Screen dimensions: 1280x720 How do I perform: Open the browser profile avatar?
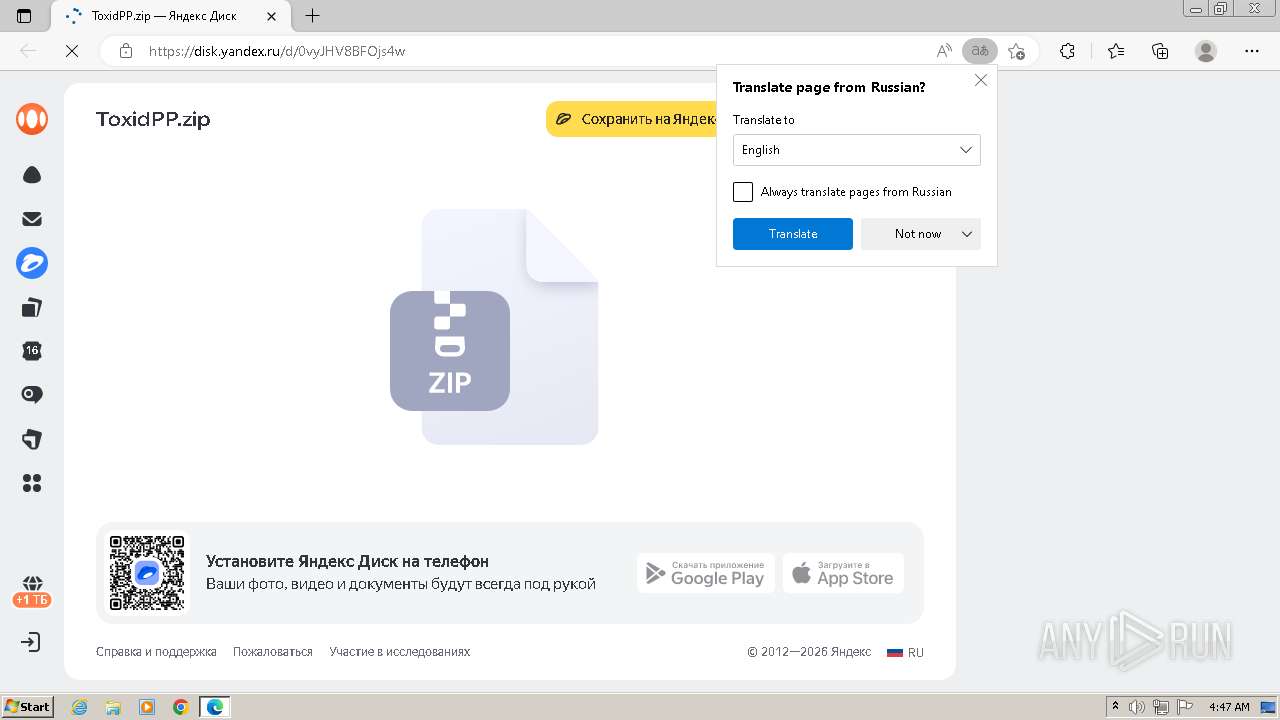click(1206, 51)
